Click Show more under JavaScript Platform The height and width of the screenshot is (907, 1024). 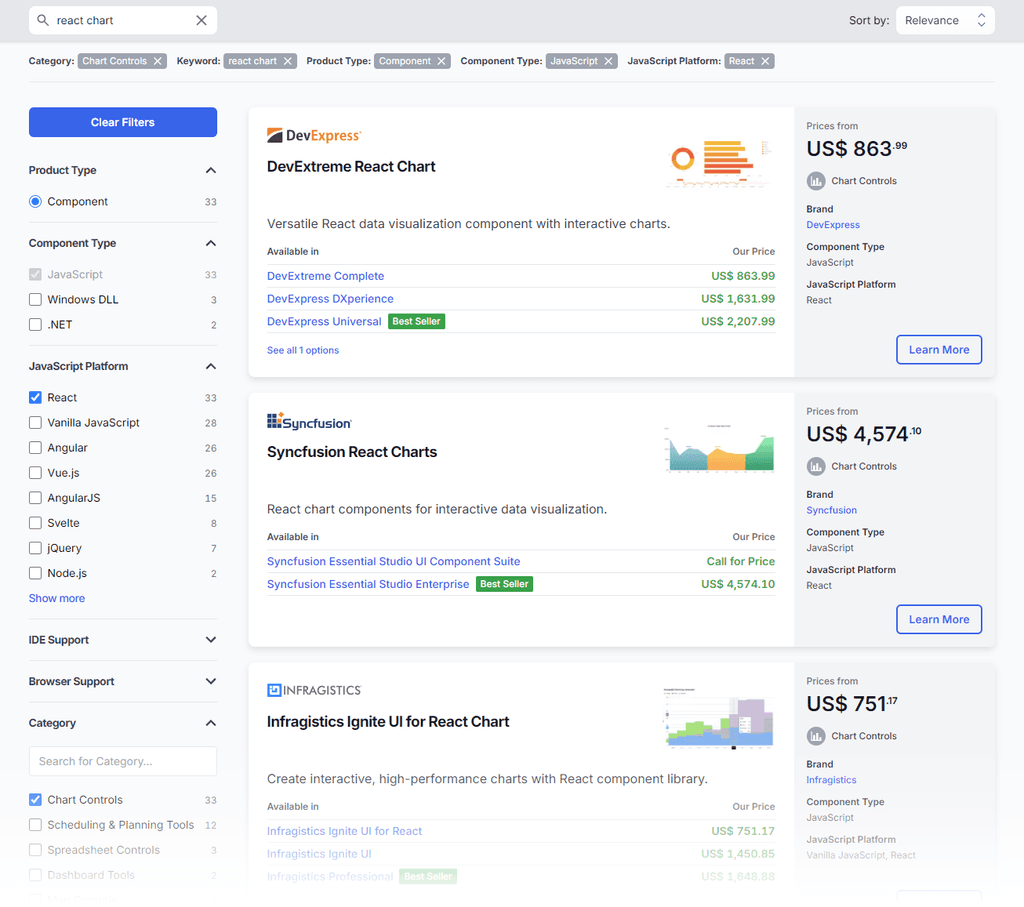(57, 598)
